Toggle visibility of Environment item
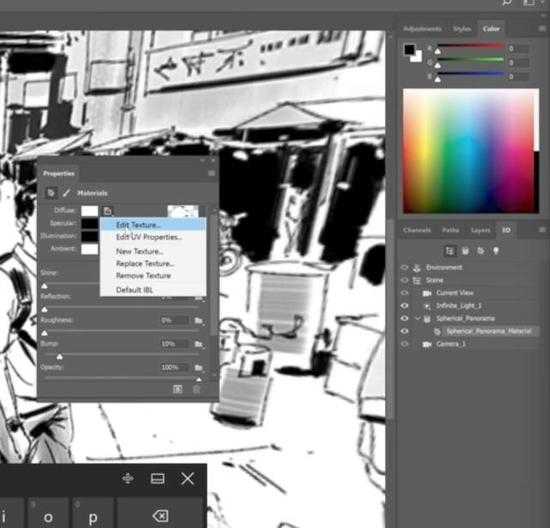The width and height of the screenshot is (550, 528). [404, 268]
